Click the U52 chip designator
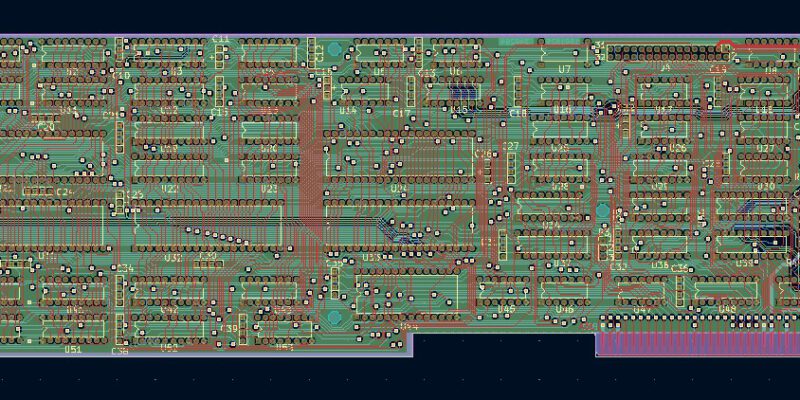 (169, 347)
